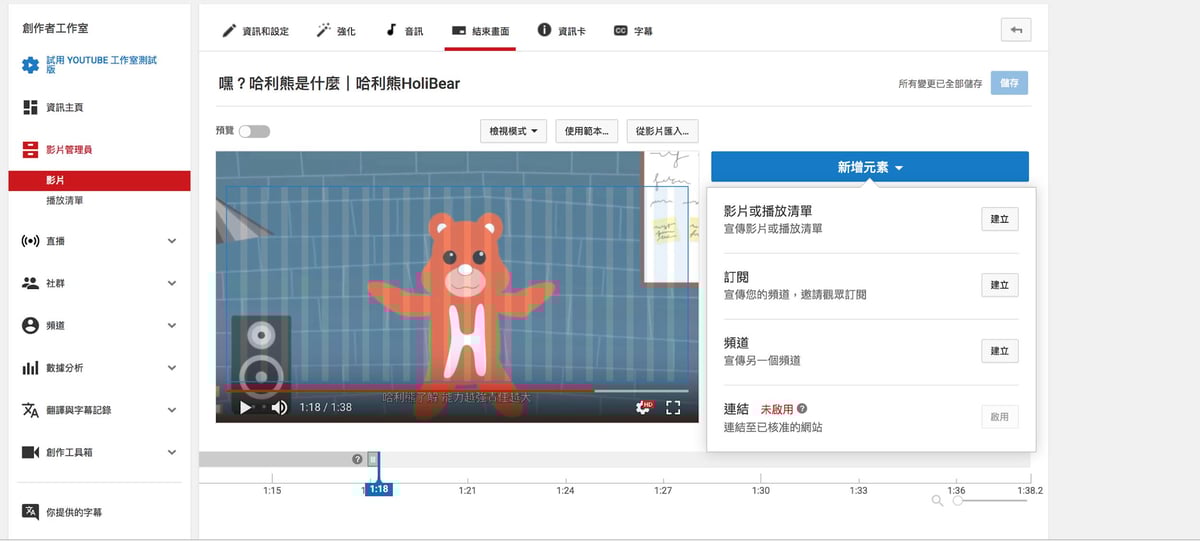This screenshot has height=542, width=1200.
Task: Click the 創作工具箱 camera icon
Action: [30, 453]
